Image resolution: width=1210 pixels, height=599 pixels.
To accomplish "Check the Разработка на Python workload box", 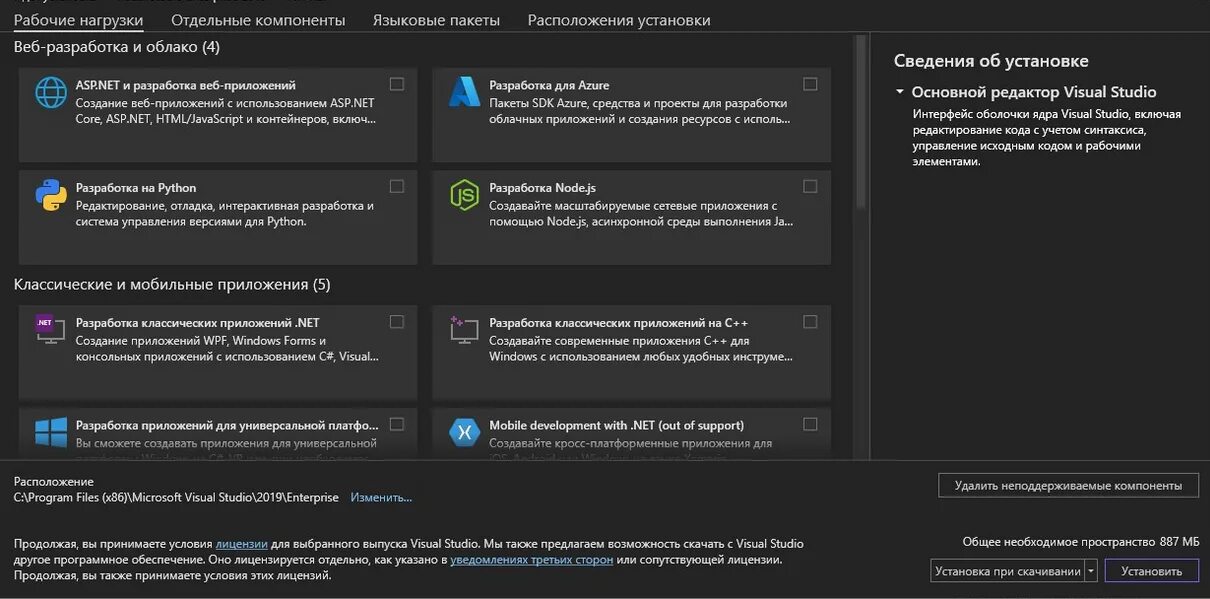I will tap(397, 186).
